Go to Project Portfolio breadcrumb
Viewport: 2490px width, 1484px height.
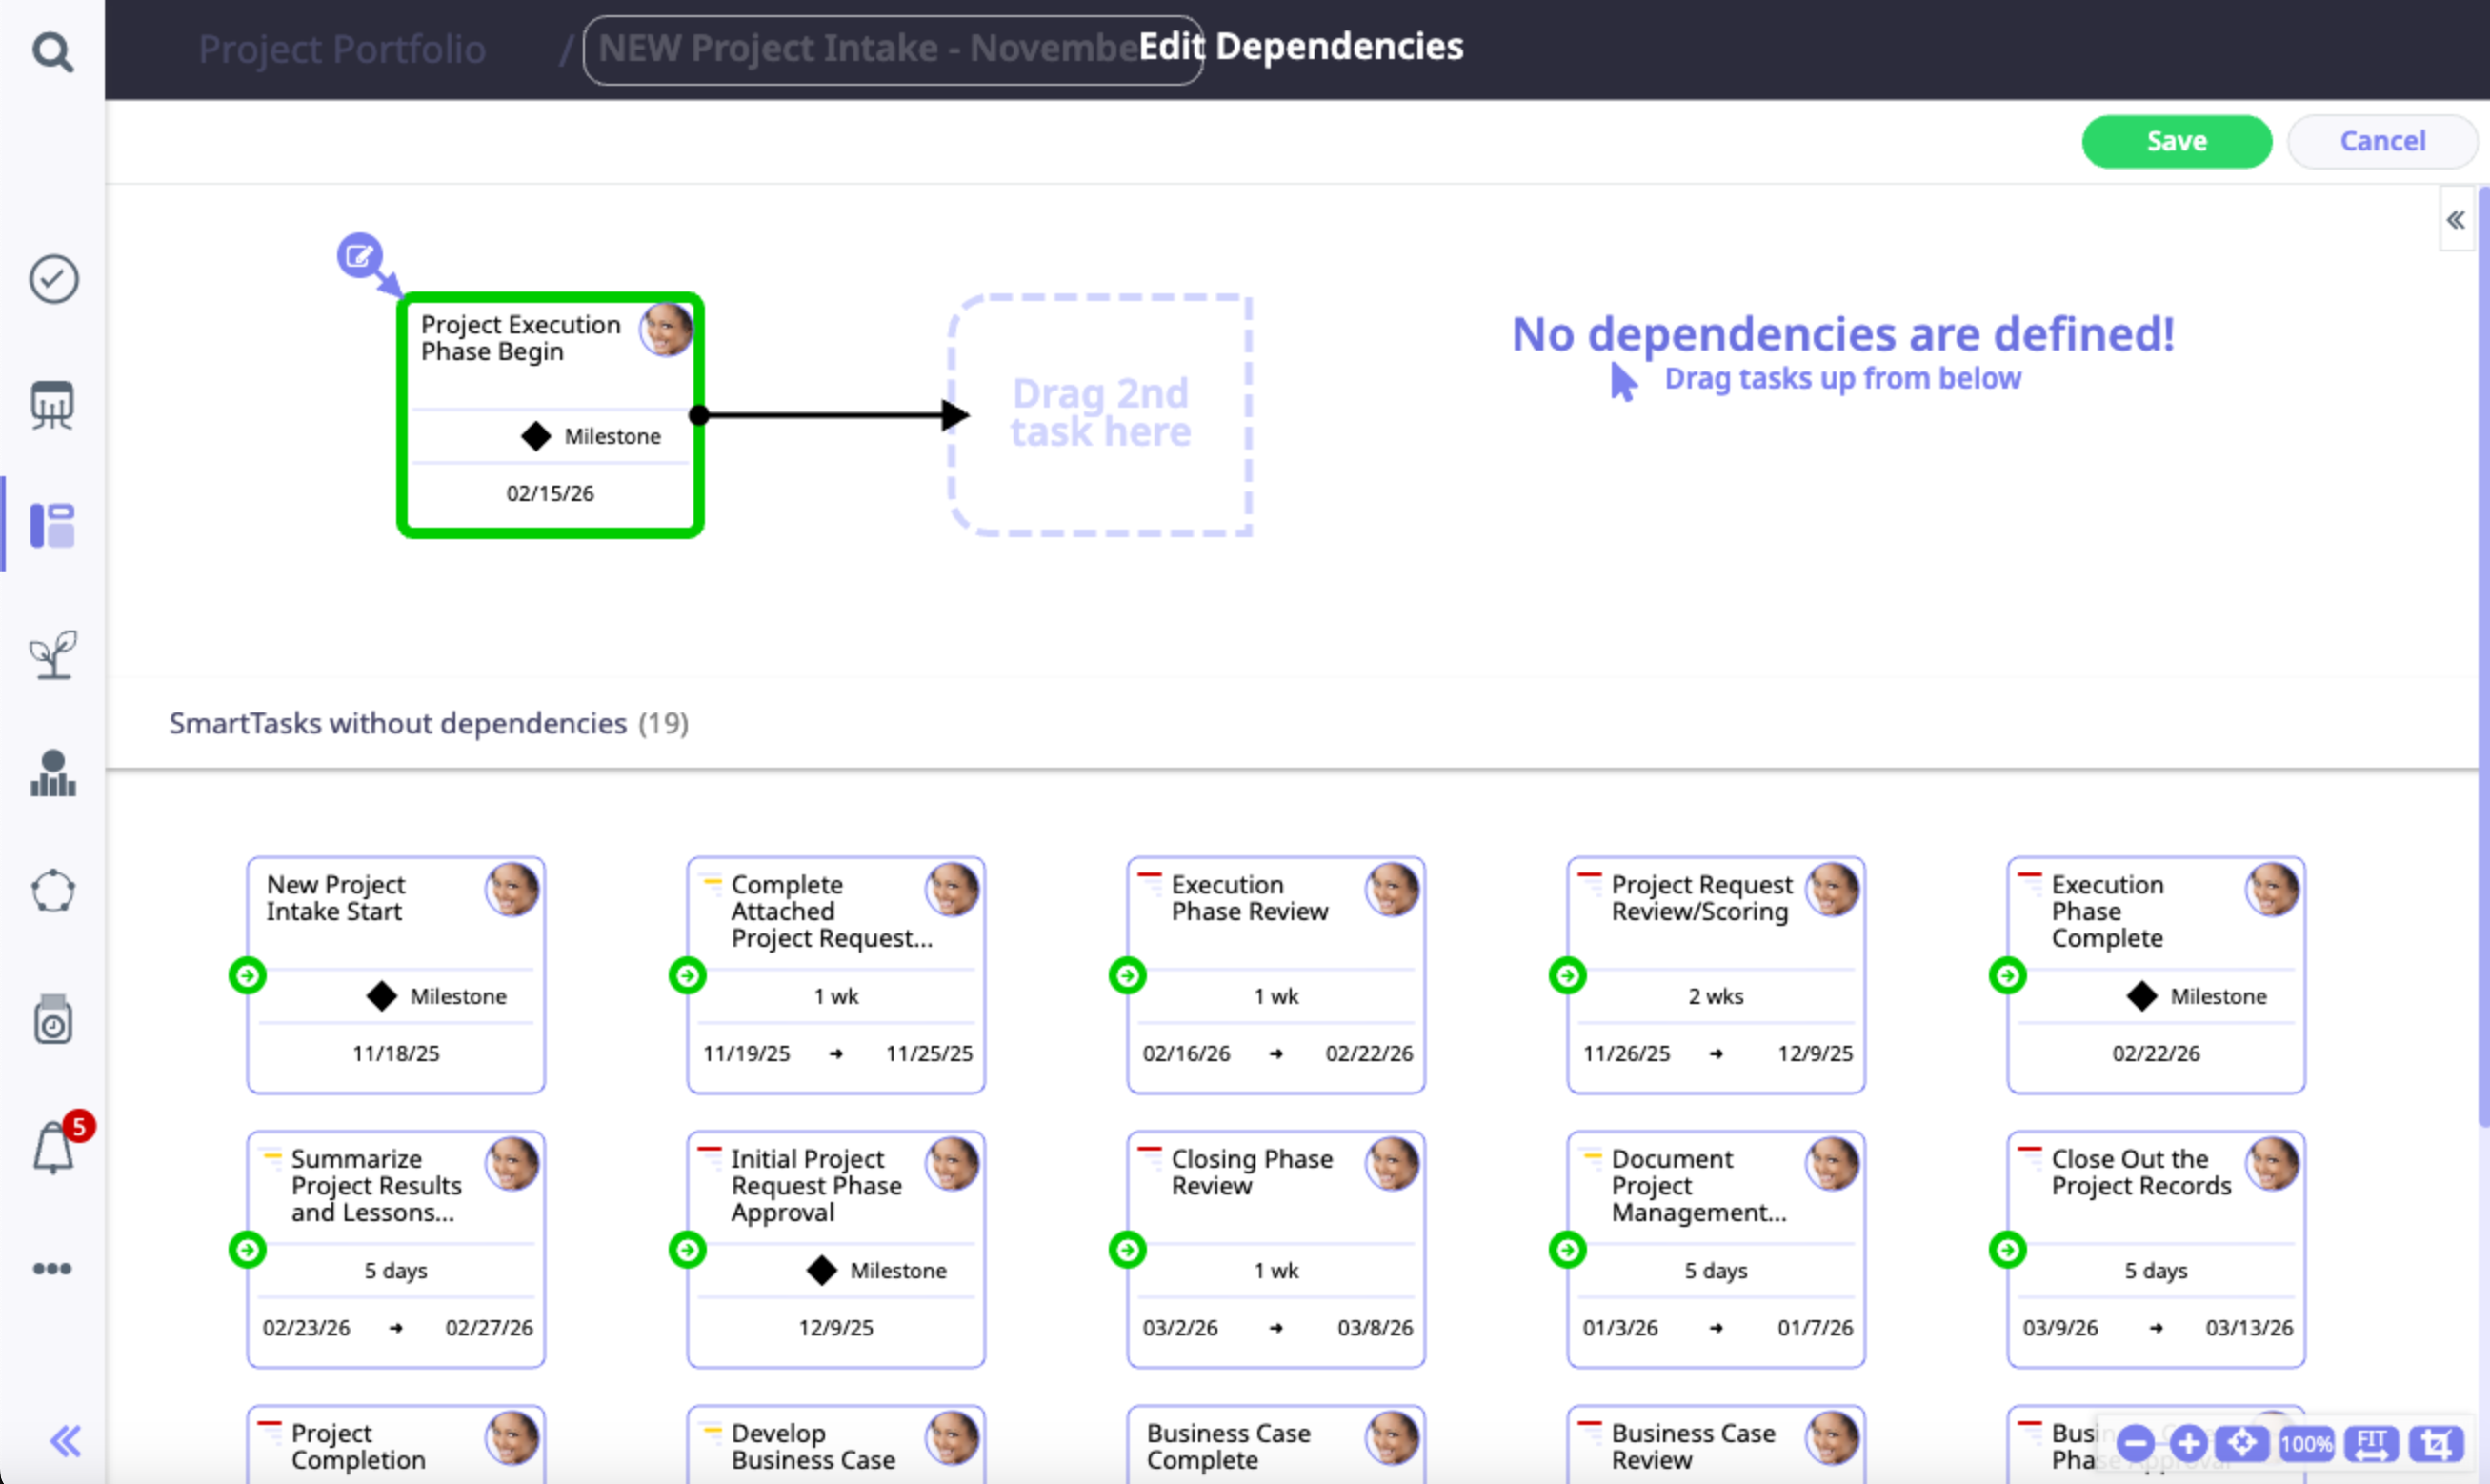341,49
